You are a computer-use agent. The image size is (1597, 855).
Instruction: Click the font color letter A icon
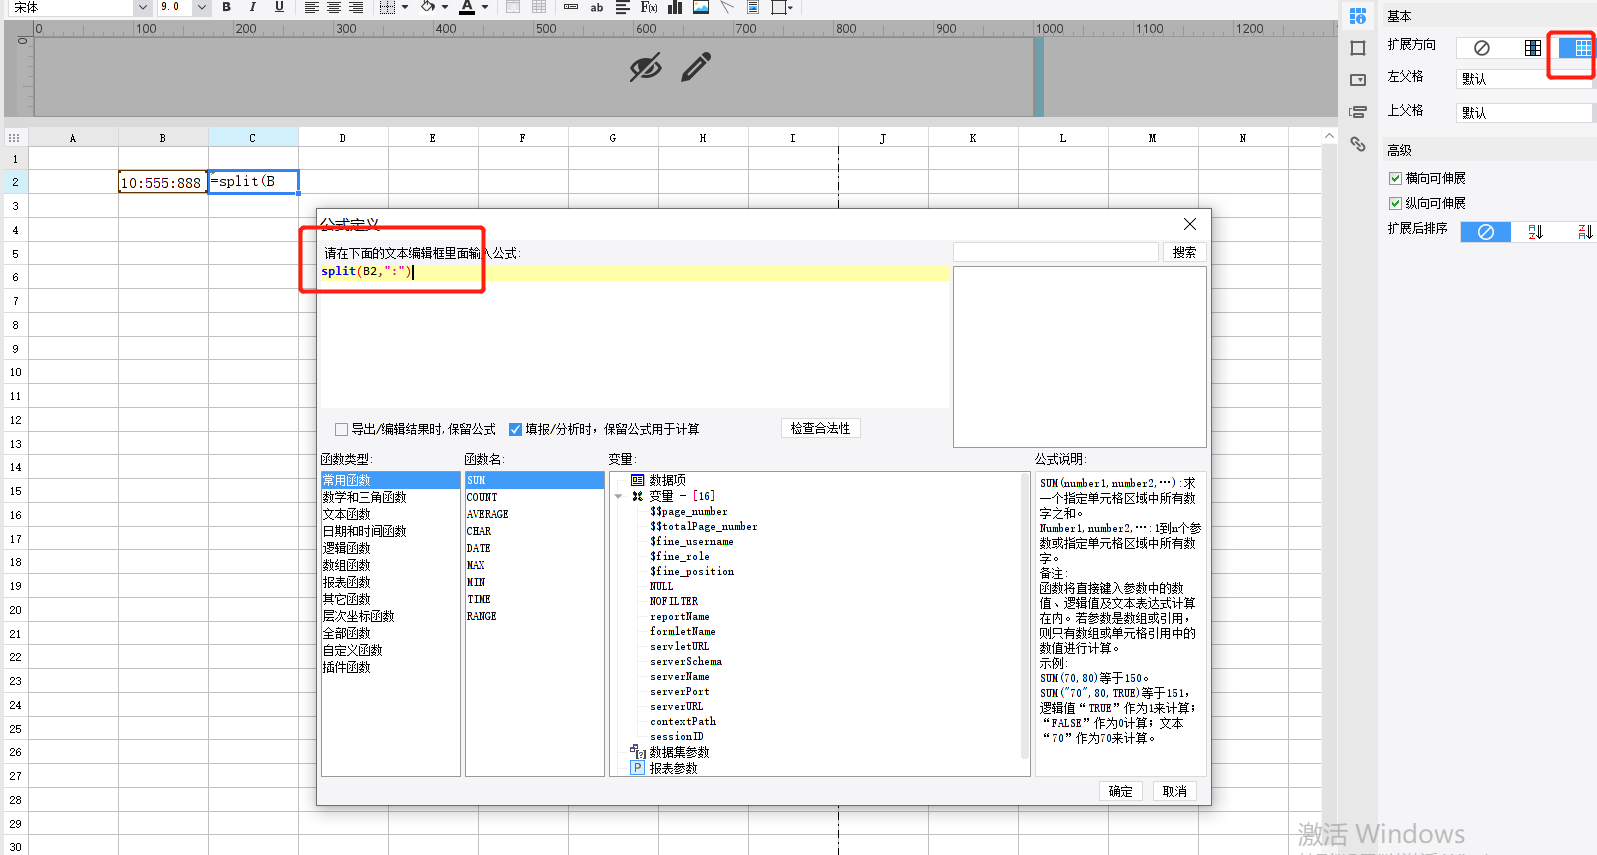pos(467,7)
